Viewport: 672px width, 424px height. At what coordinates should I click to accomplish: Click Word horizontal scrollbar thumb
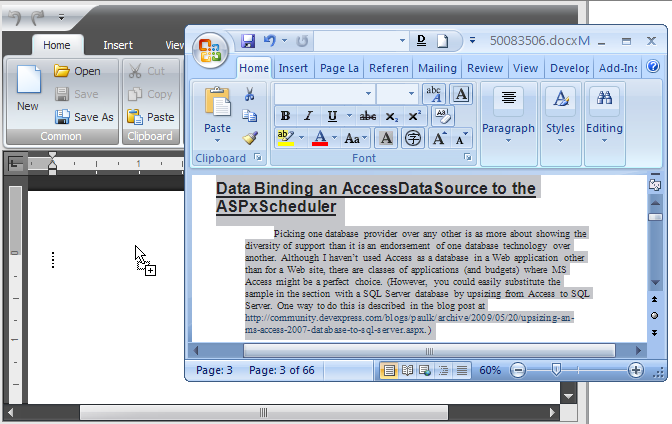tap(429, 351)
